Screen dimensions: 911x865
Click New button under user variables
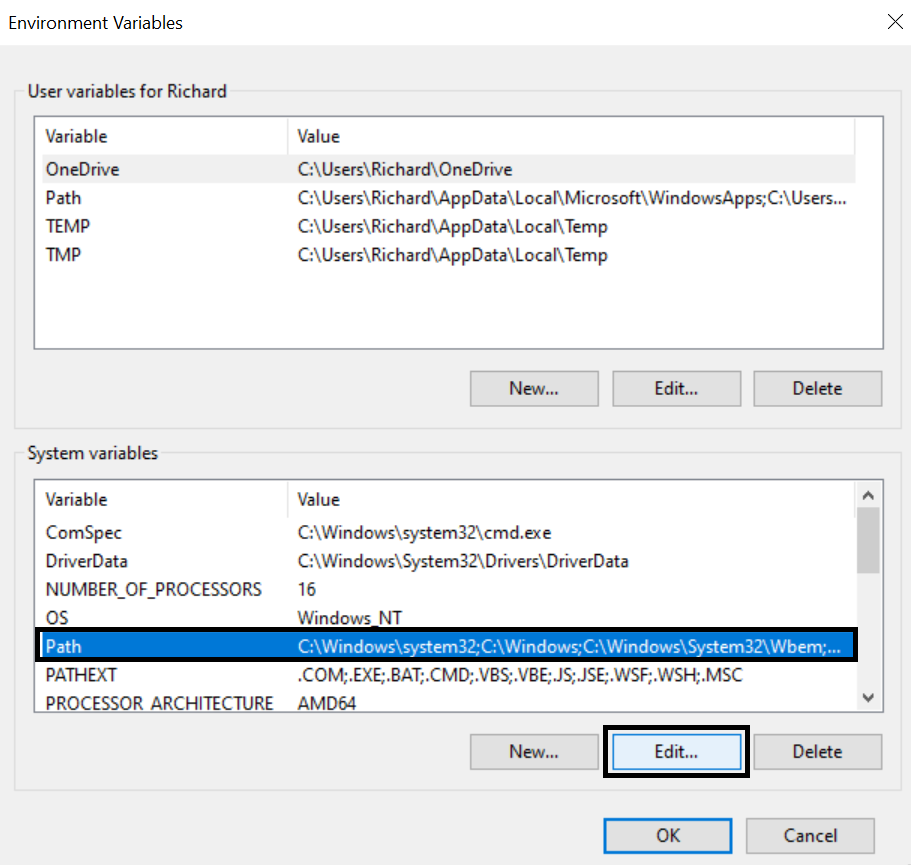coord(533,389)
